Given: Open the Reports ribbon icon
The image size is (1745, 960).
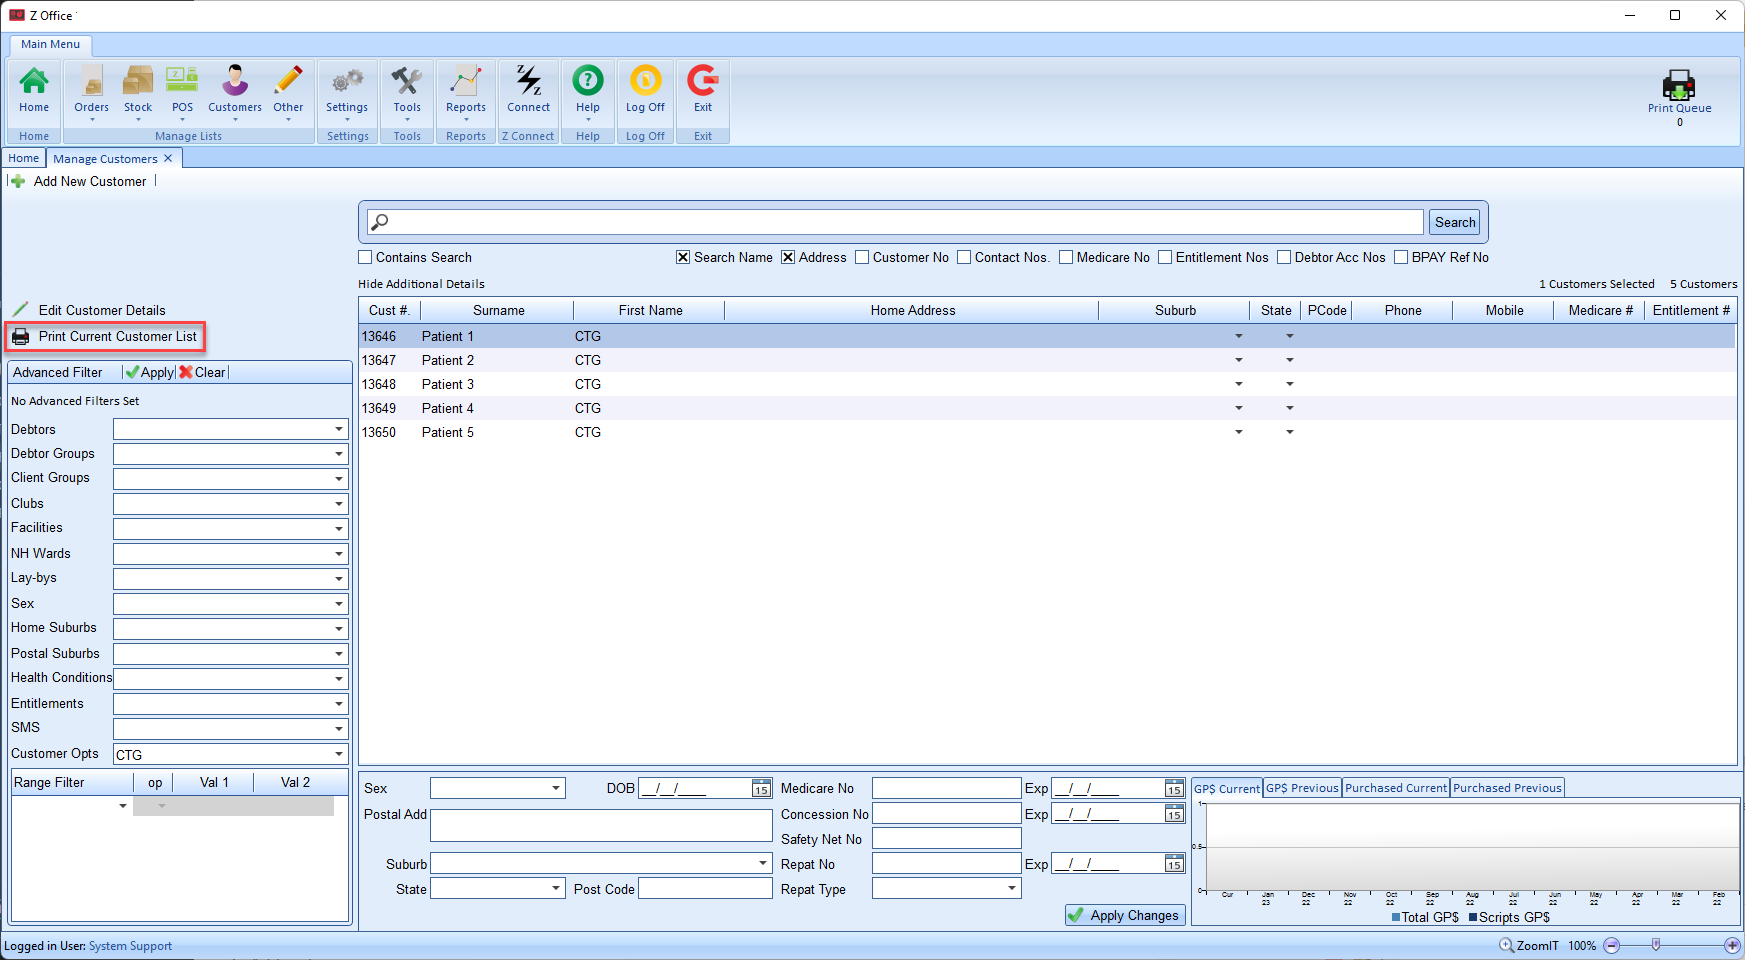Looking at the screenshot, I should tap(466, 82).
